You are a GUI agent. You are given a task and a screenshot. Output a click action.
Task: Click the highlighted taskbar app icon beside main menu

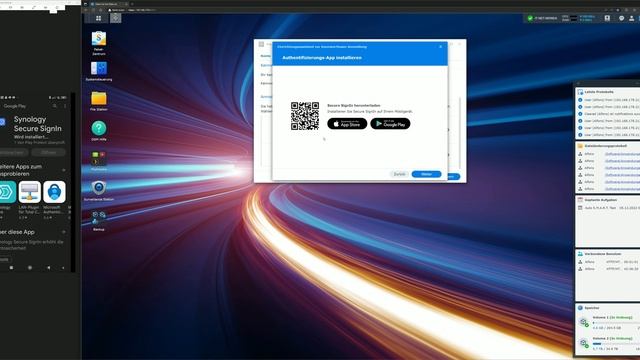[x=116, y=18]
